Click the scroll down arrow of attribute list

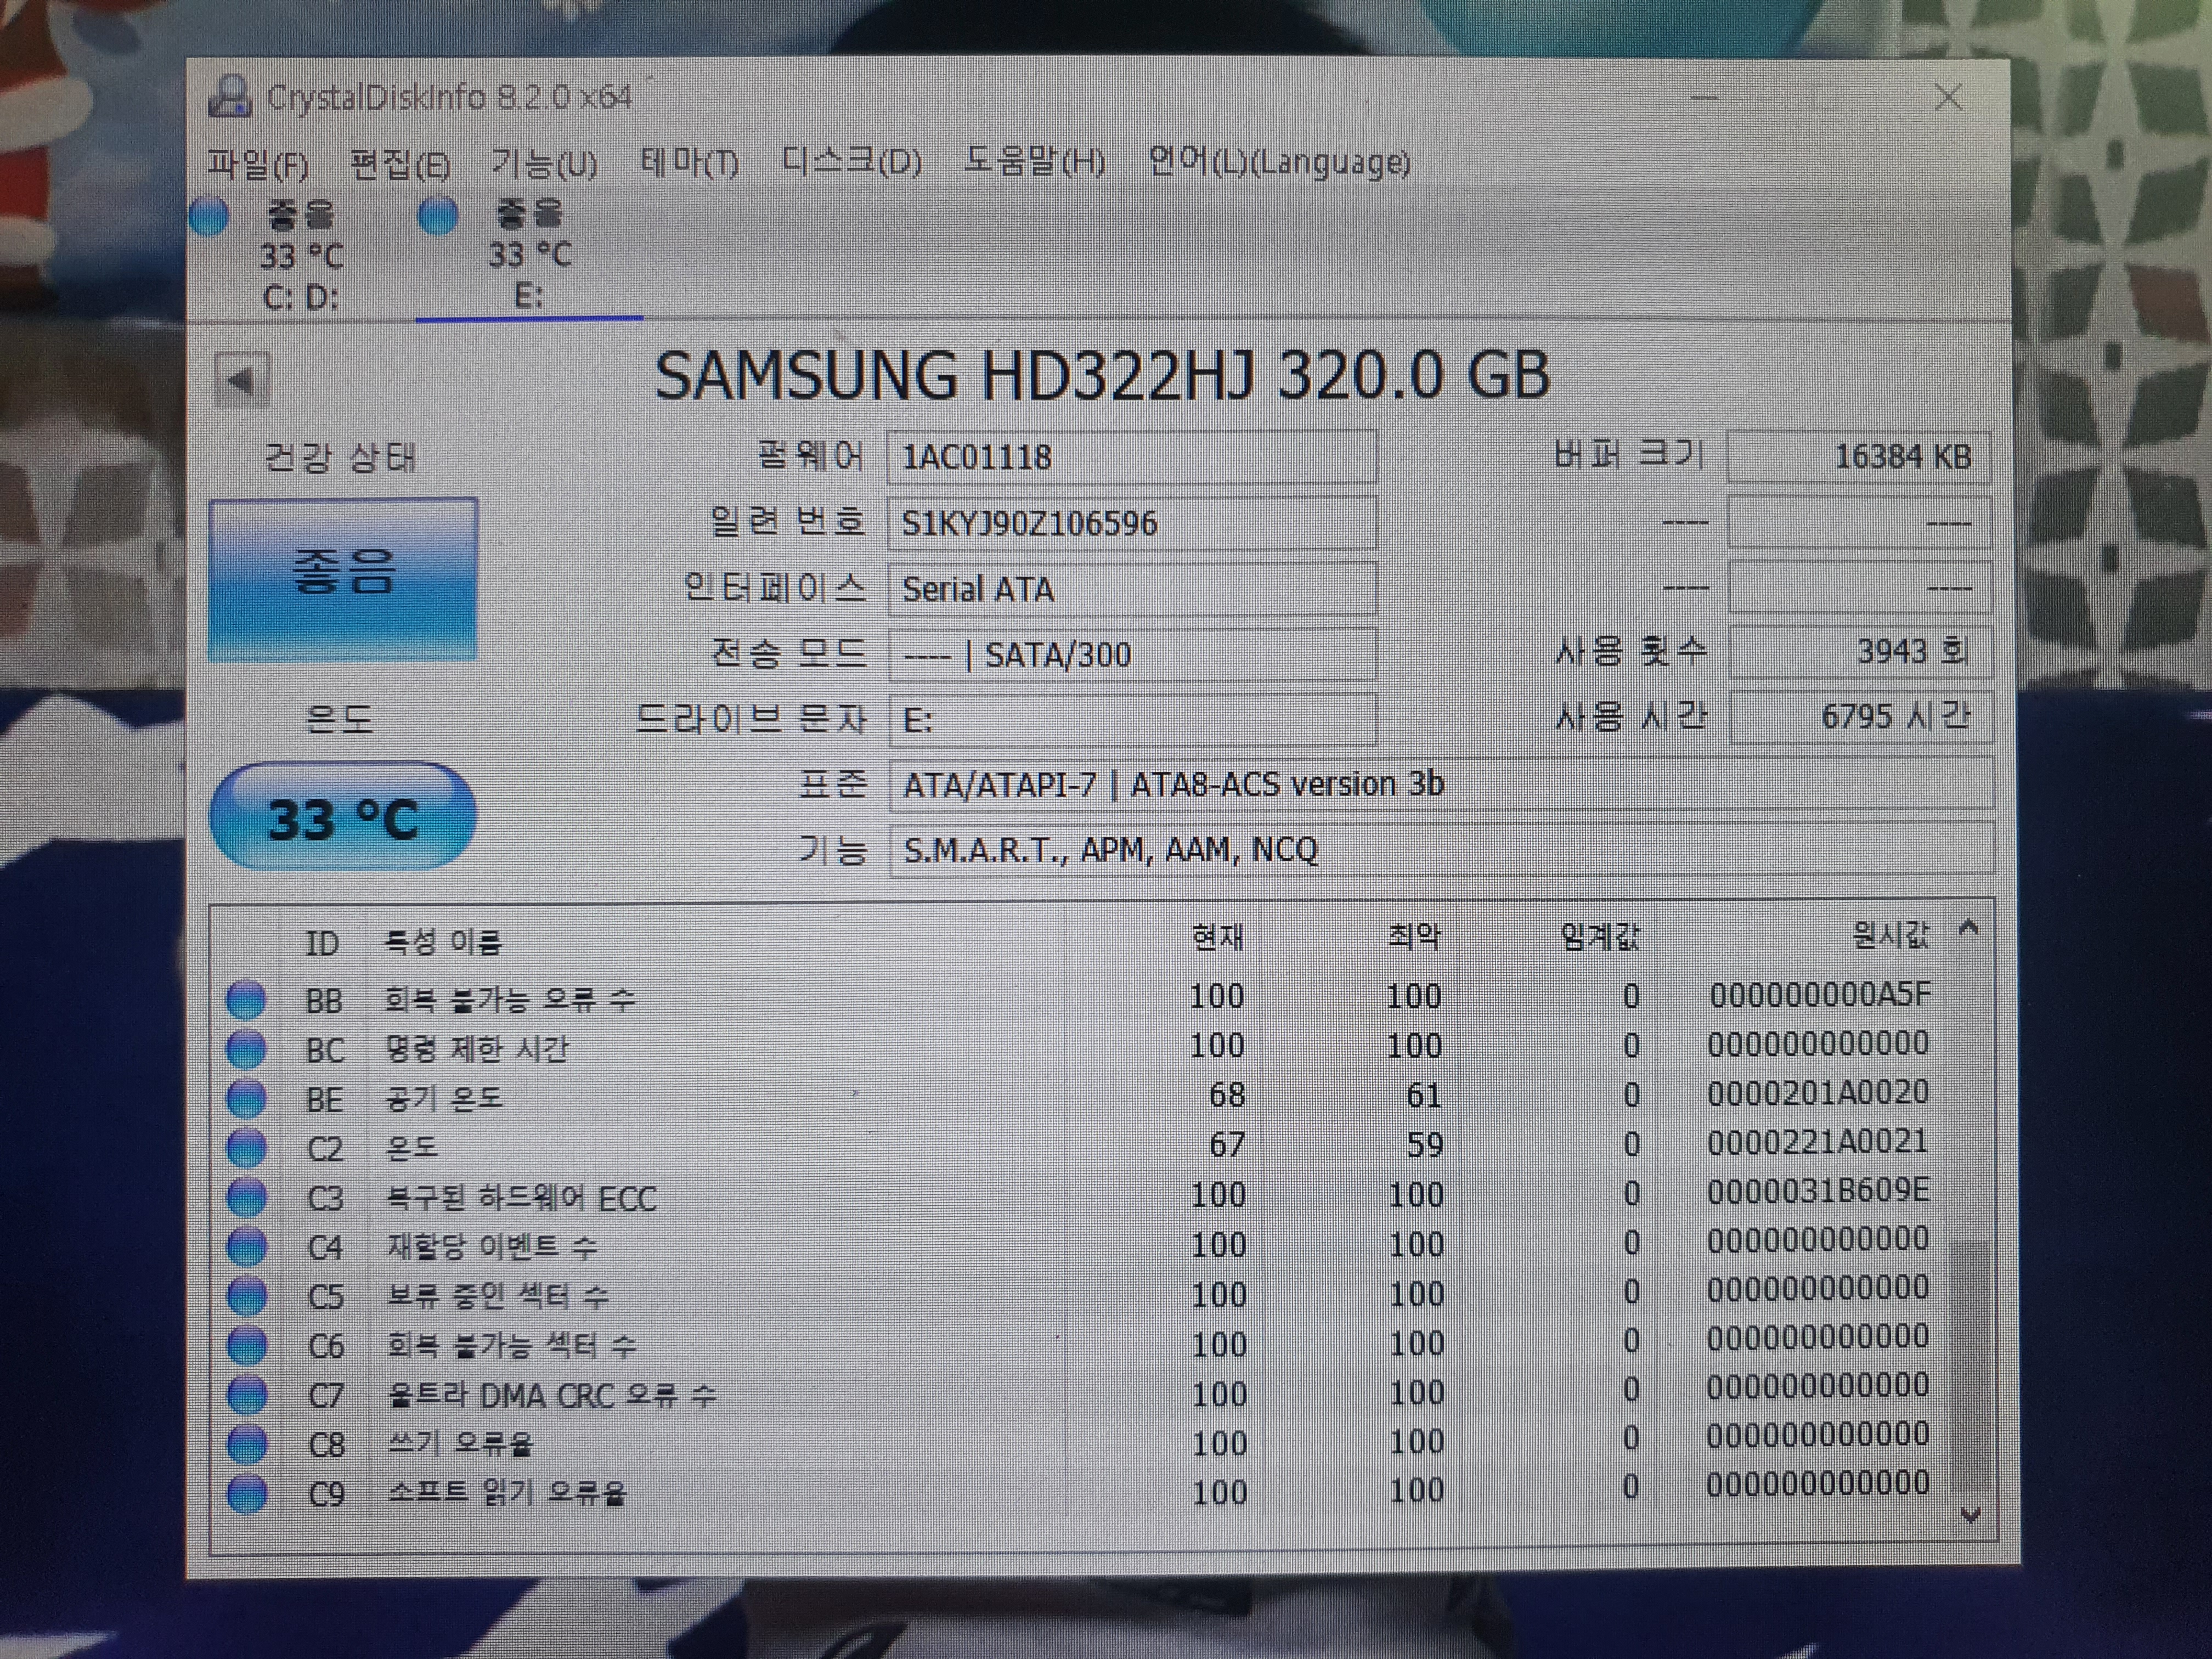(1970, 1516)
